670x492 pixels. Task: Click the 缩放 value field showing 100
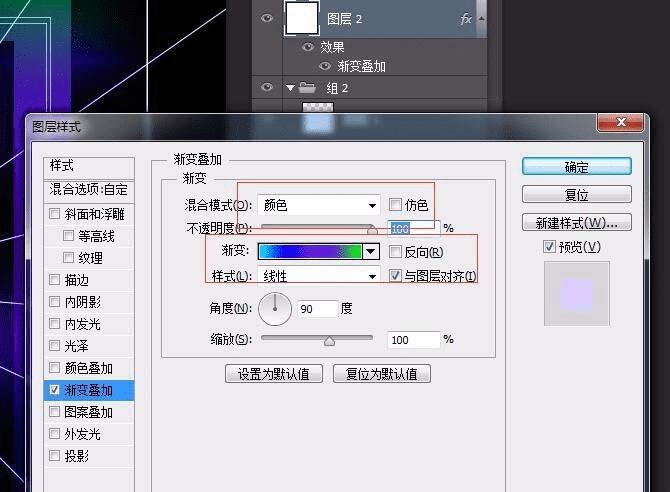pyautogui.click(x=414, y=340)
